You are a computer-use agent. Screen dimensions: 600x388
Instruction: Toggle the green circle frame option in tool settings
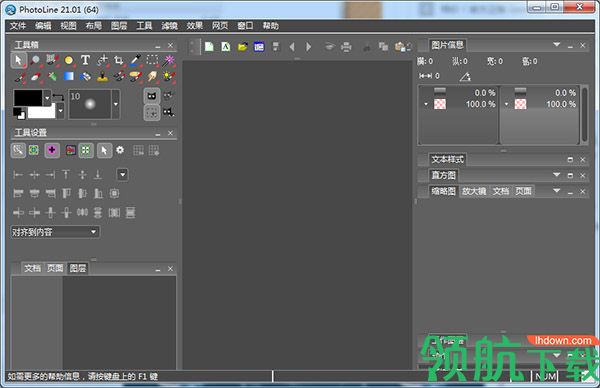[x=34, y=150]
